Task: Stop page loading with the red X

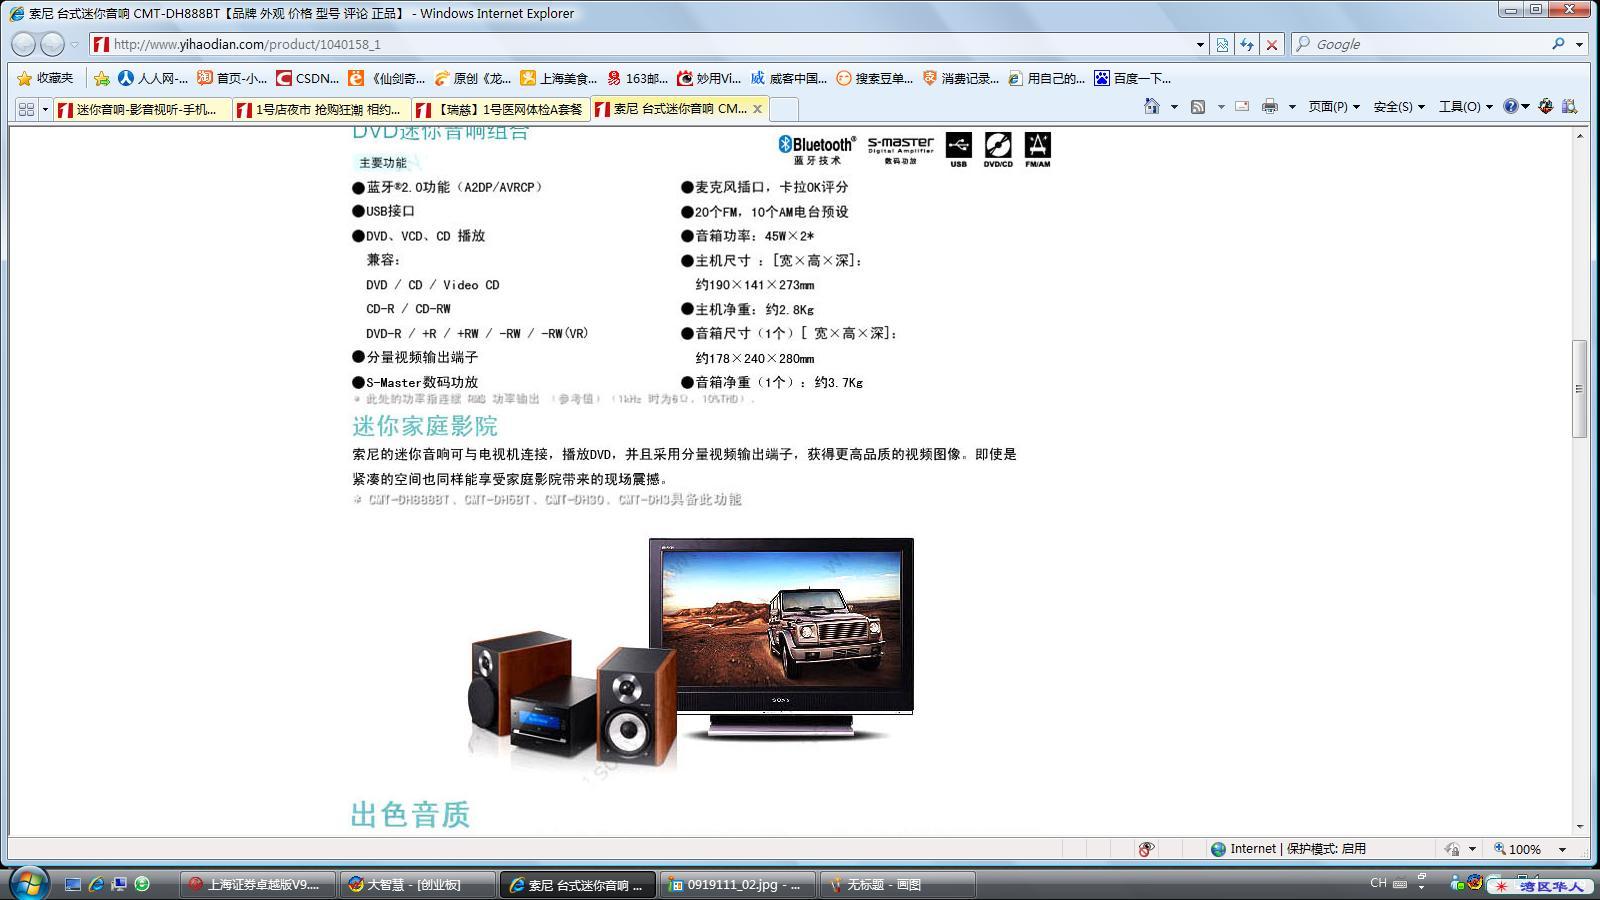Action: 1272,45
